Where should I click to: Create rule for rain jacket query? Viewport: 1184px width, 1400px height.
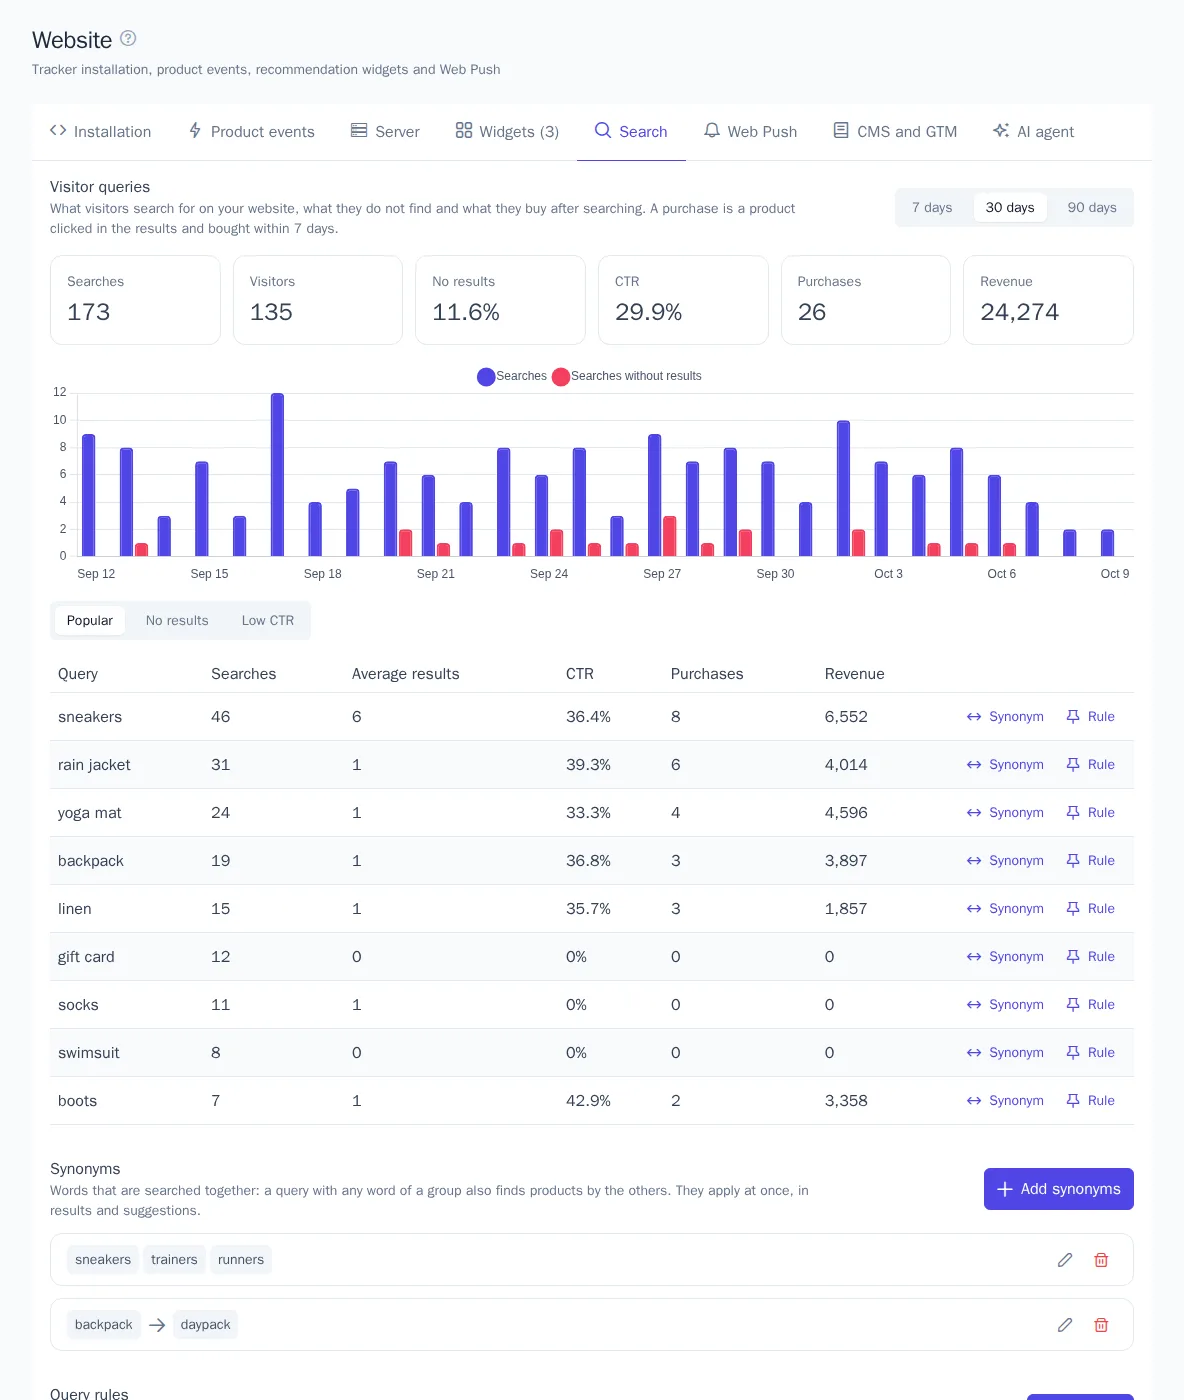[1090, 765]
